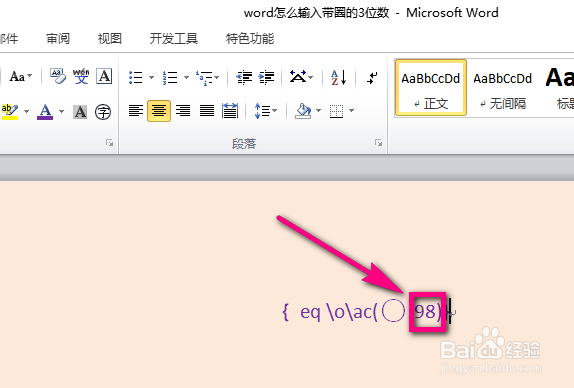Image resolution: width=574 pixels, height=388 pixels.
Task: Launch the 段落 paragraph dialog
Action: point(379,143)
